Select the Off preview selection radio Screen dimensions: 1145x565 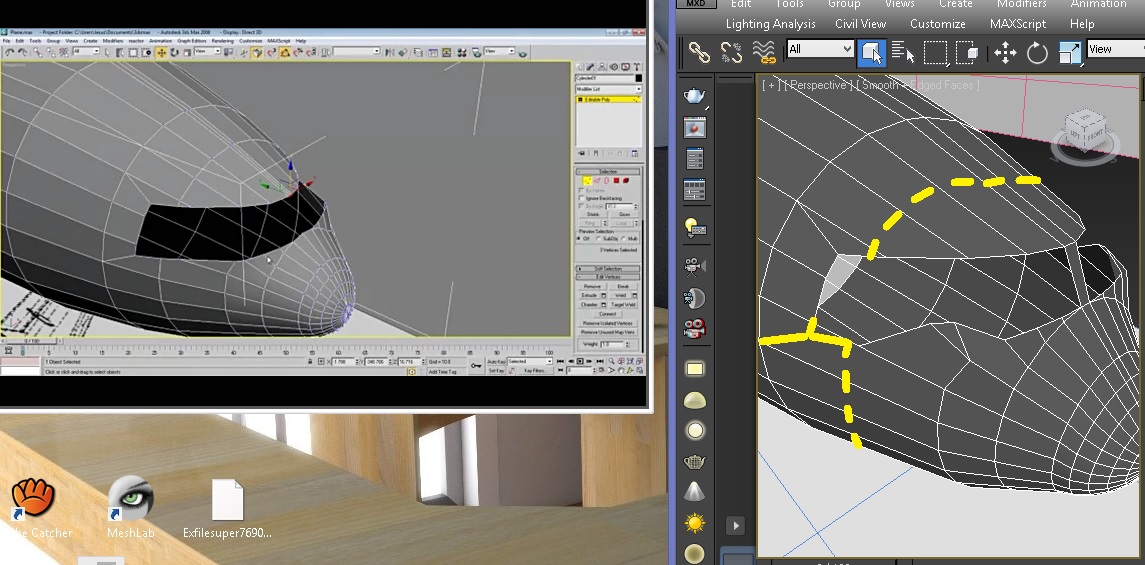[x=578, y=239]
